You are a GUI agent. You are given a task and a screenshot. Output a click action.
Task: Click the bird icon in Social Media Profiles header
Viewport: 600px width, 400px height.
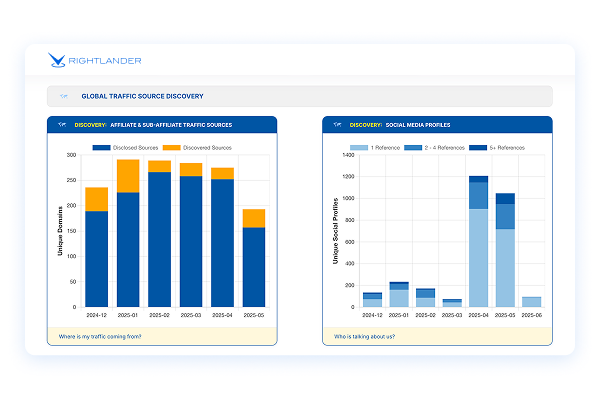click(x=337, y=125)
